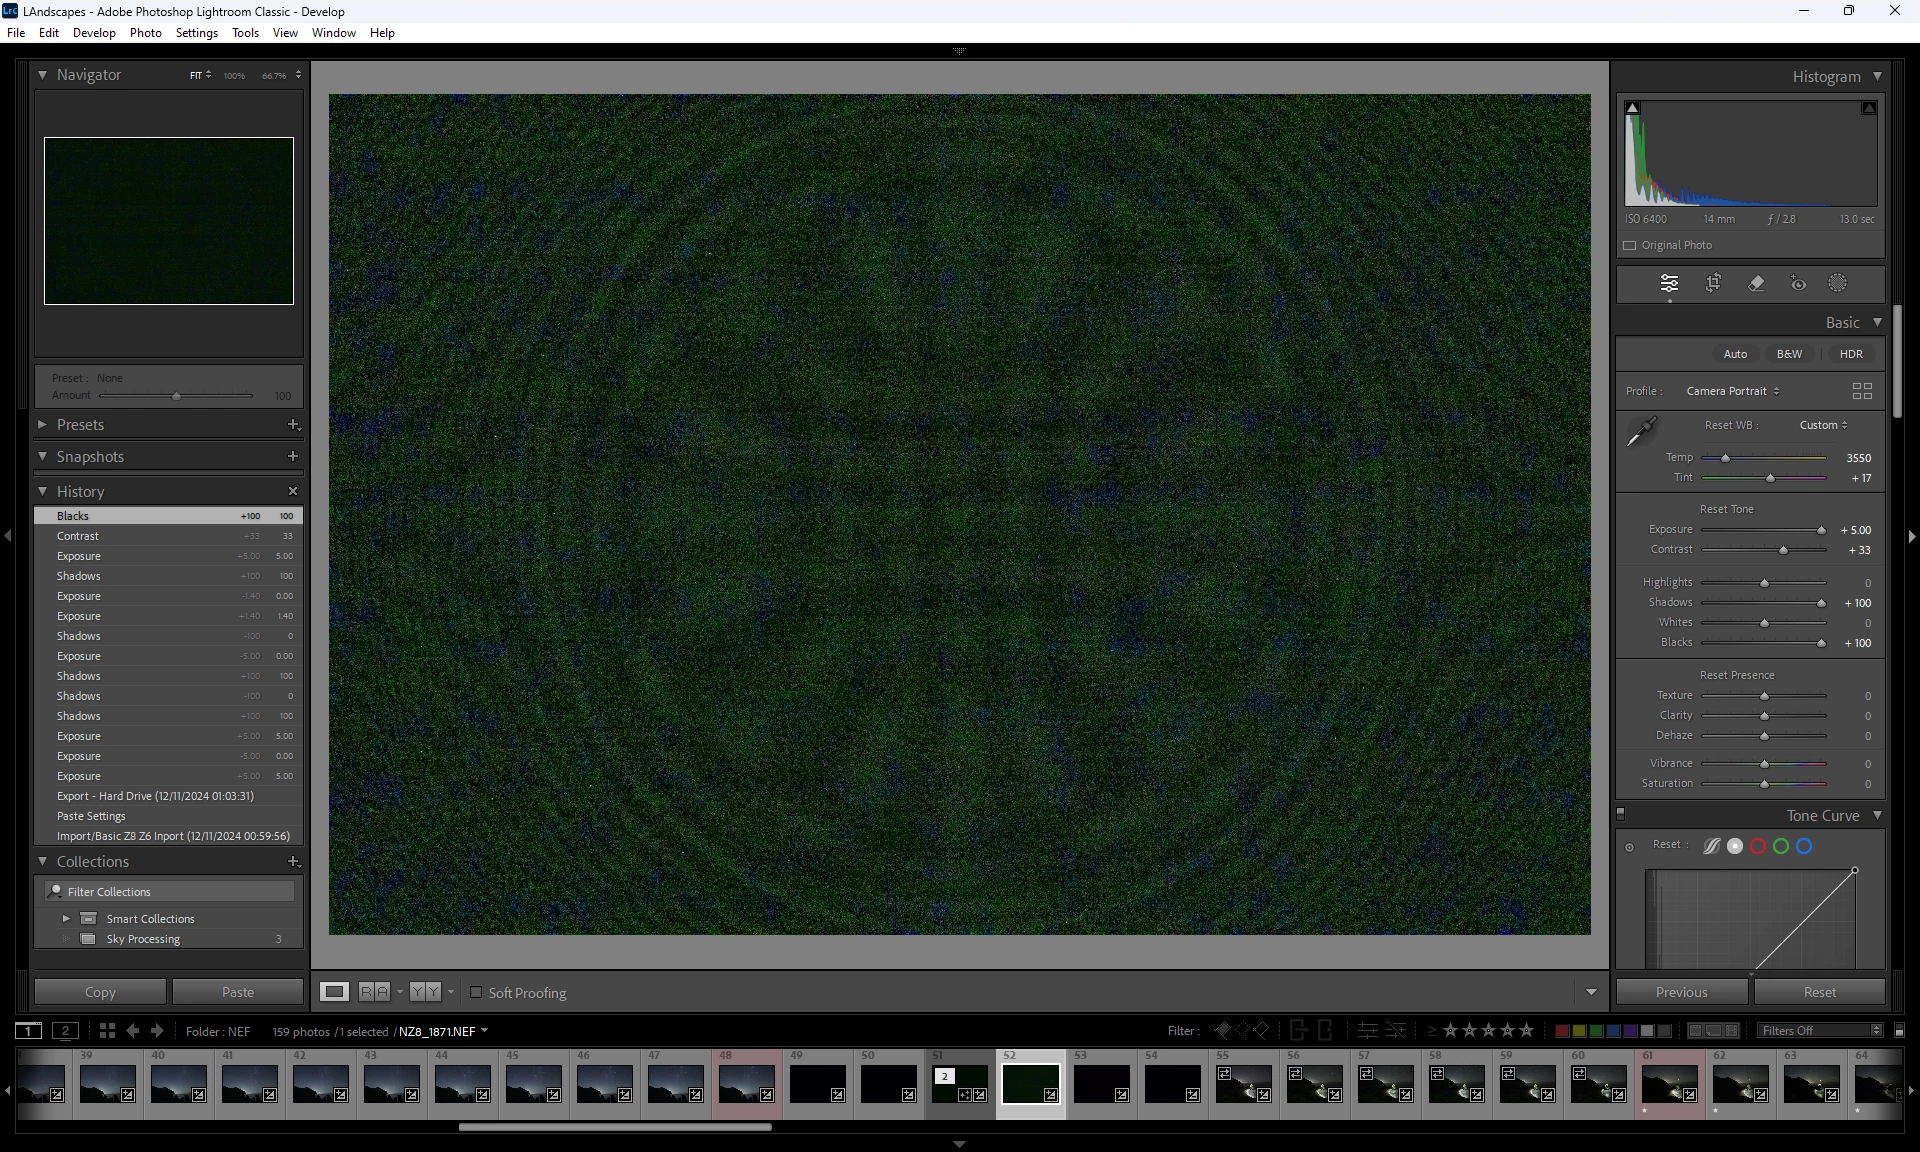Open the Red Eye correction tool
Screen dimensions: 1920x1152
1798,283
